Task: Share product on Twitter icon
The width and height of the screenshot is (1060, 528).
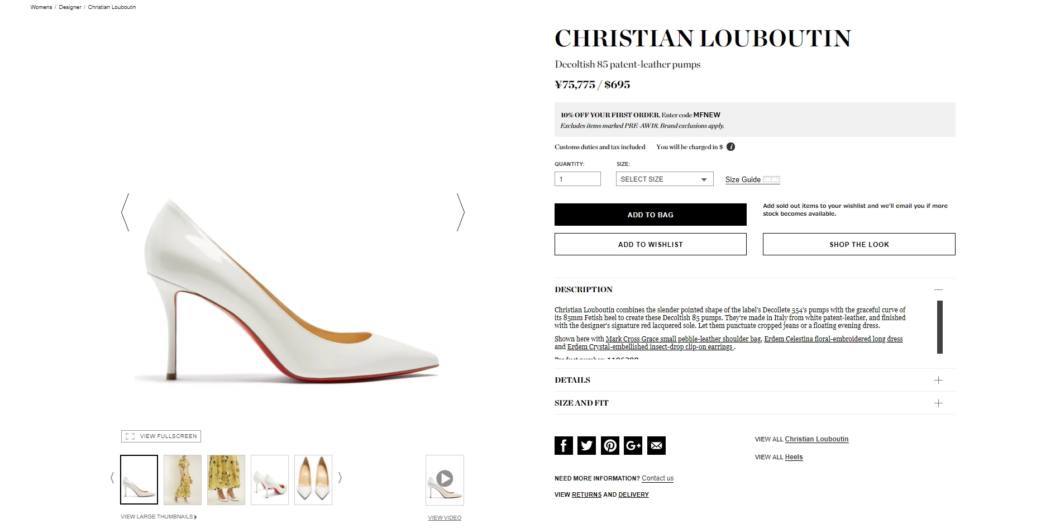Action: pyautogui.click(x=587, y=445)
